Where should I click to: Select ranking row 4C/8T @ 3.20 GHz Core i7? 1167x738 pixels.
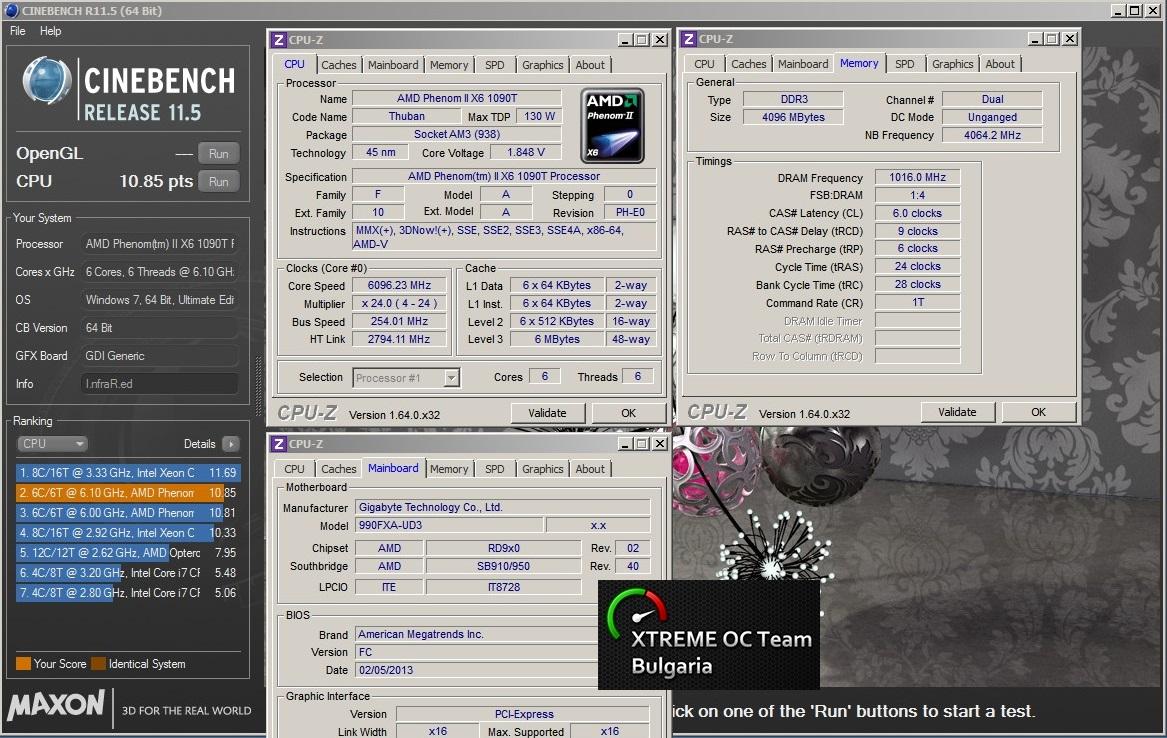click(128, 573)
